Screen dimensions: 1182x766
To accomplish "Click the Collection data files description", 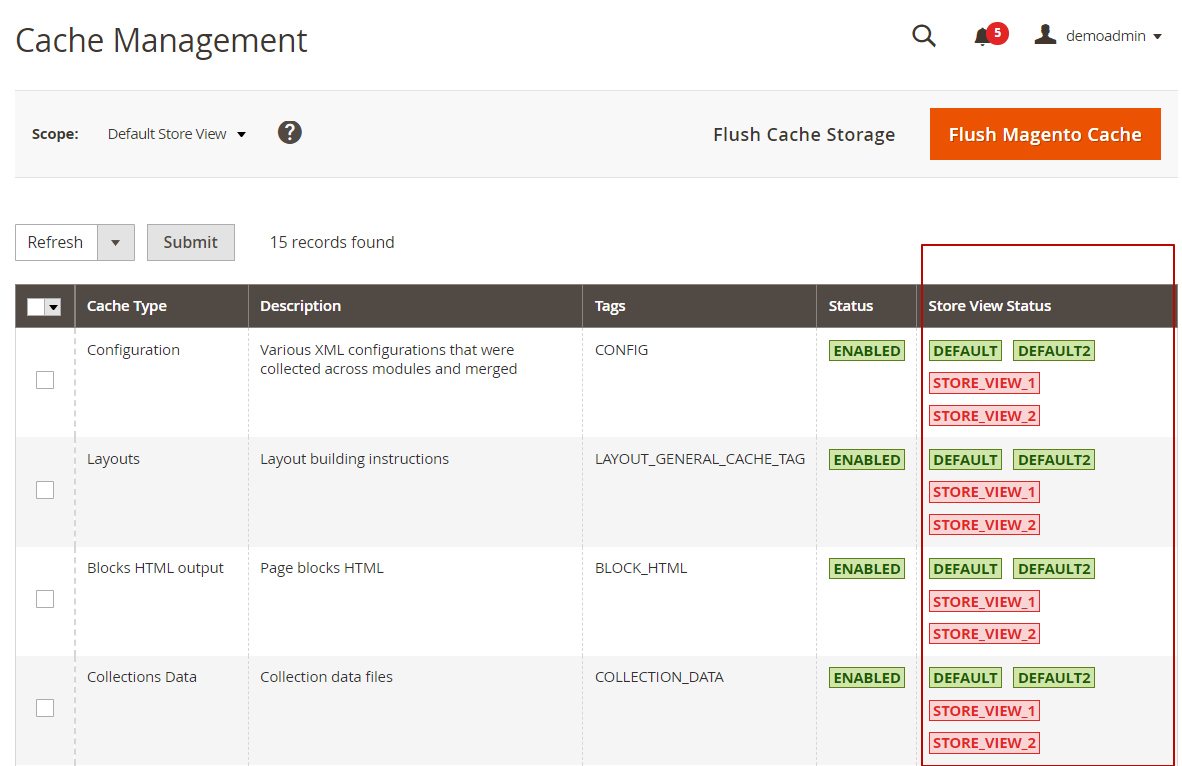I will (326, 677).
